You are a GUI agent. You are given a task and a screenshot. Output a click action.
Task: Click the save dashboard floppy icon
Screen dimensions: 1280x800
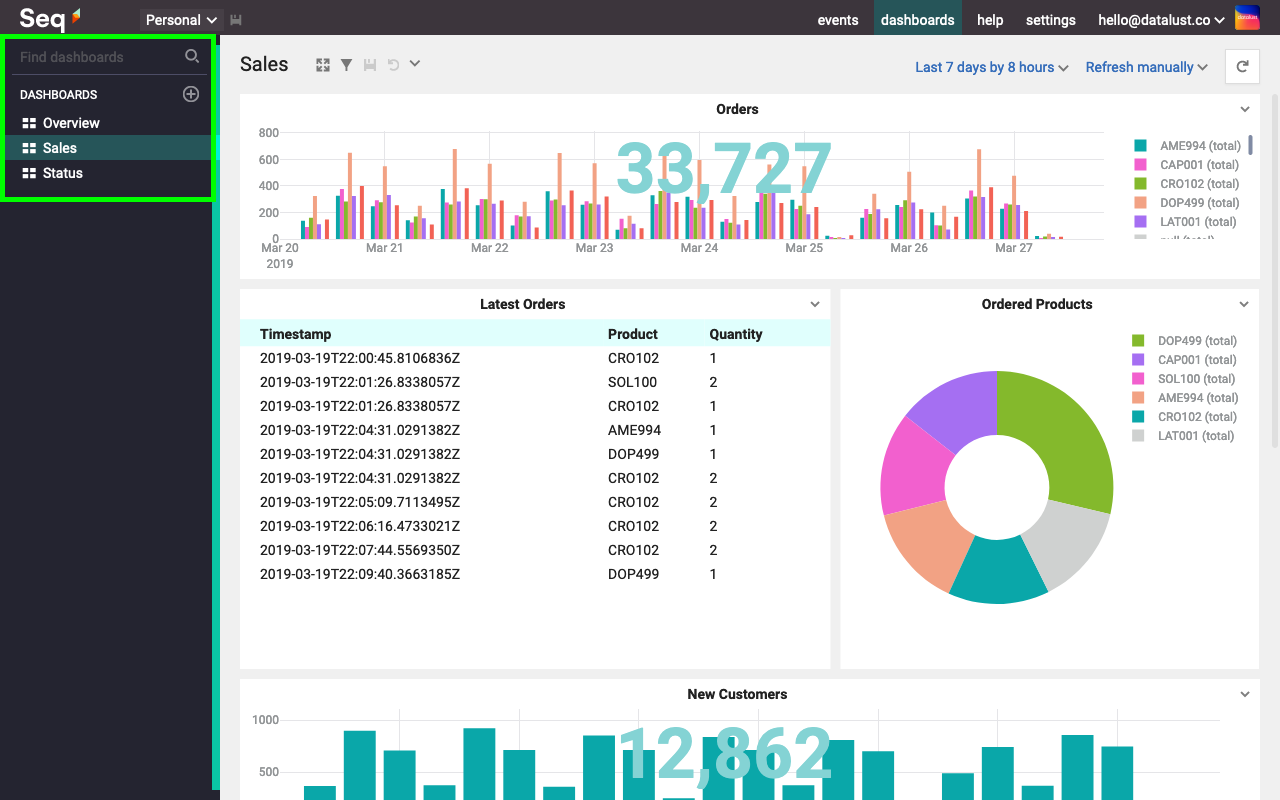point(370,65)
